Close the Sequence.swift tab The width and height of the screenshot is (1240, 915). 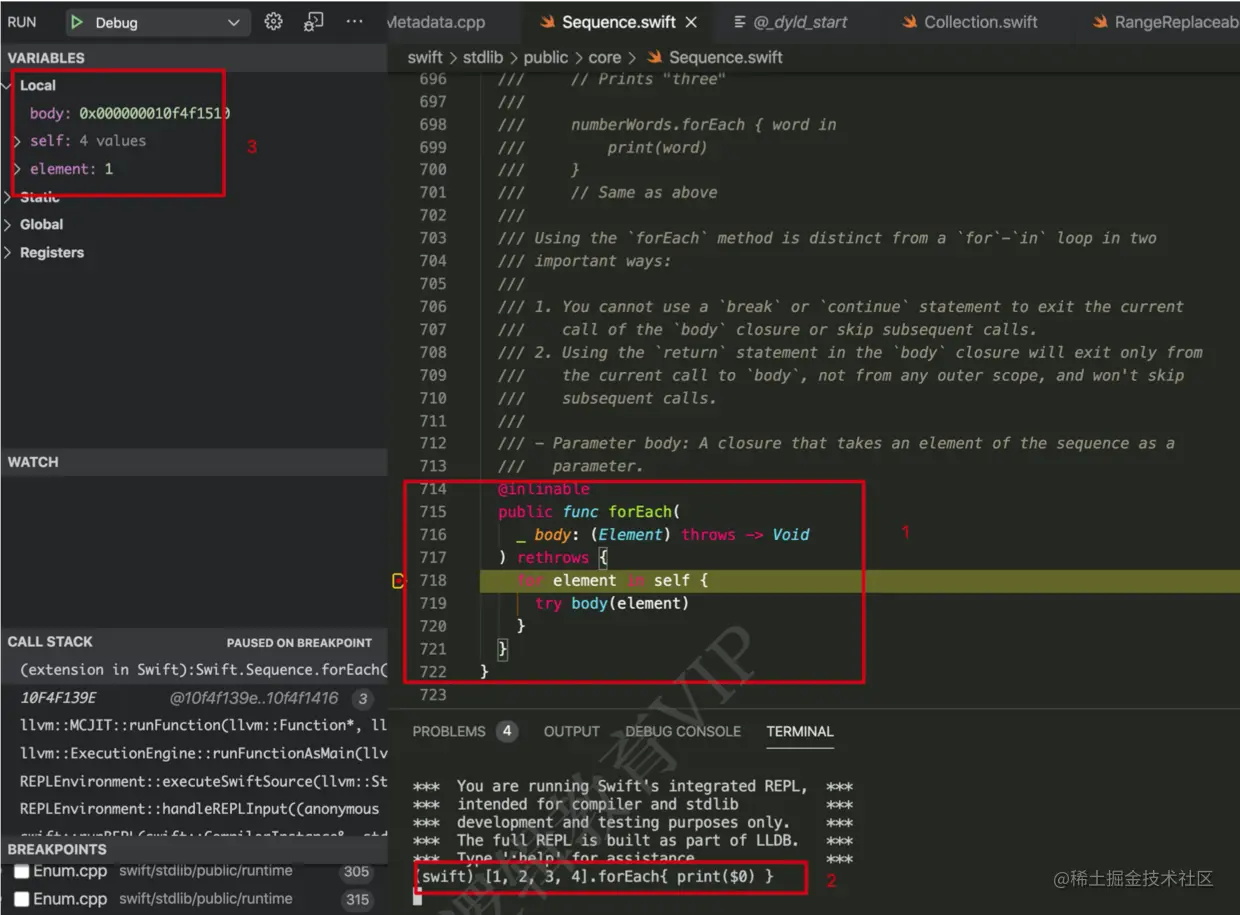(x=692, y=22)
